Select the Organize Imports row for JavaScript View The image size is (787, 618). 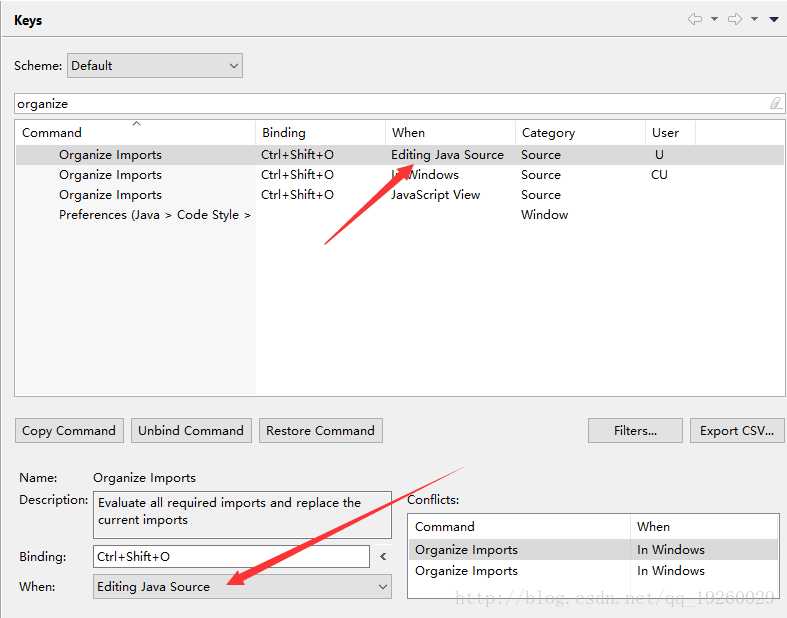click(110, 195)
